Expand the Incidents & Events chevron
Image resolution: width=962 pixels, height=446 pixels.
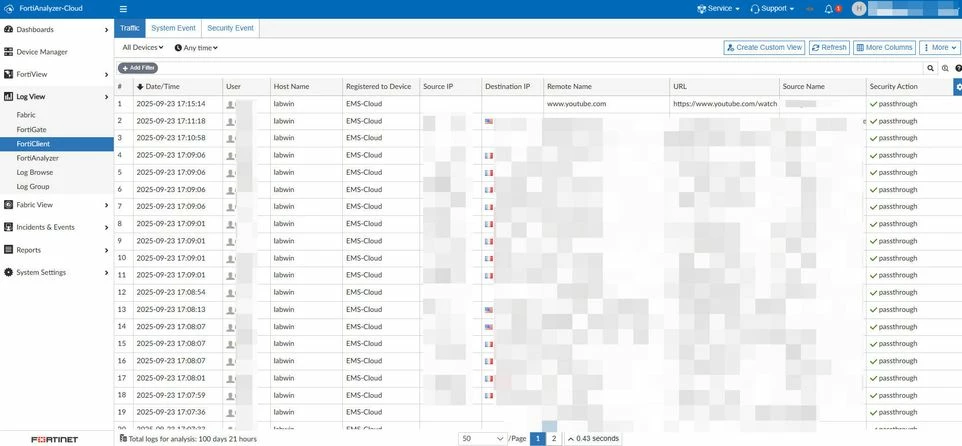[107, 228]
